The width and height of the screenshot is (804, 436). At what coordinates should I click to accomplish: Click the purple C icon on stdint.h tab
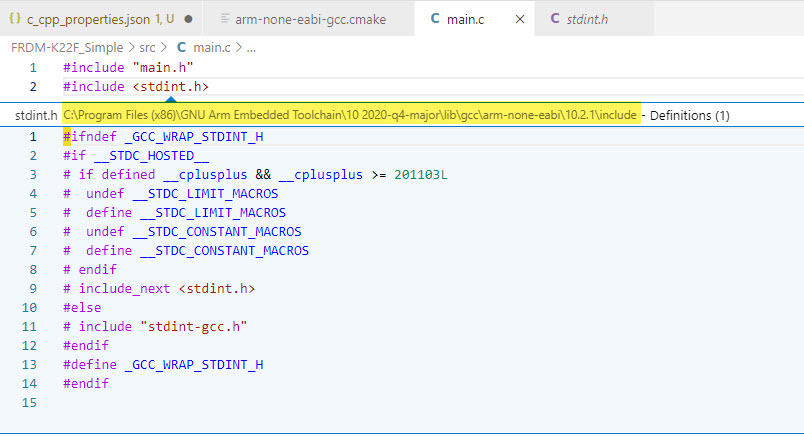pos(555,18)
